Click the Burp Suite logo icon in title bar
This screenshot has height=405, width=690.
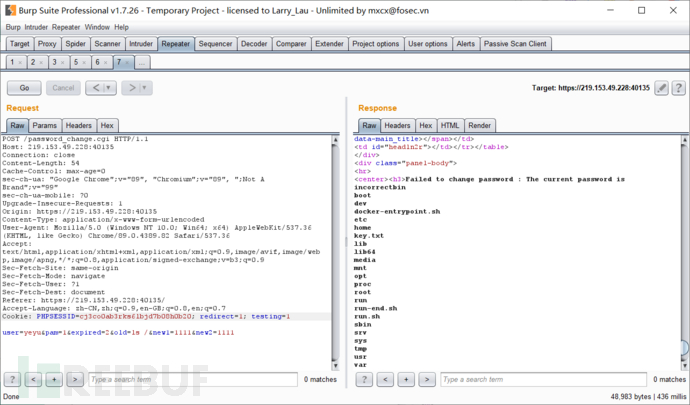[x=10, y=10]
